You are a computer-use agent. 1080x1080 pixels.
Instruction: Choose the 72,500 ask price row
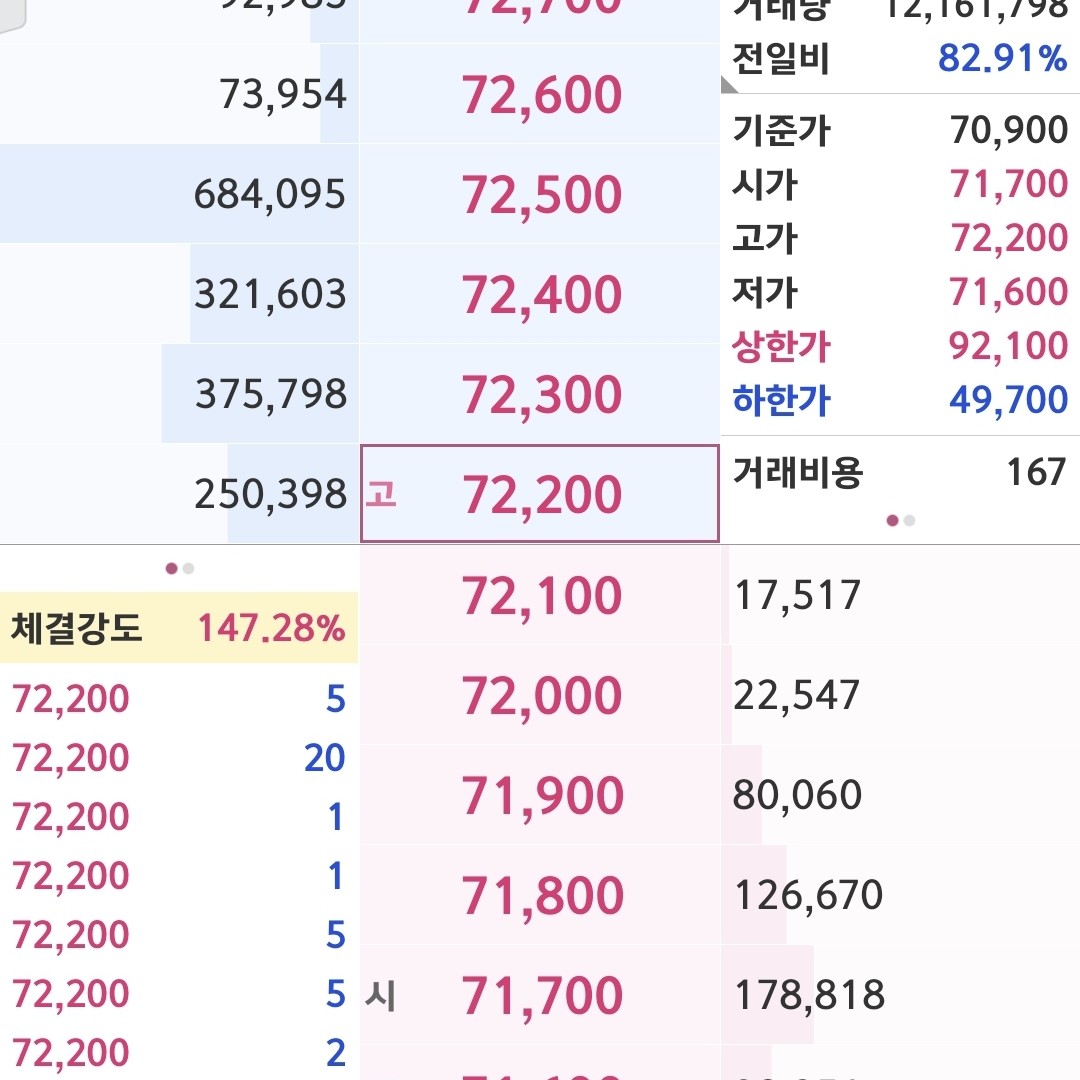(x=541, y=195)
